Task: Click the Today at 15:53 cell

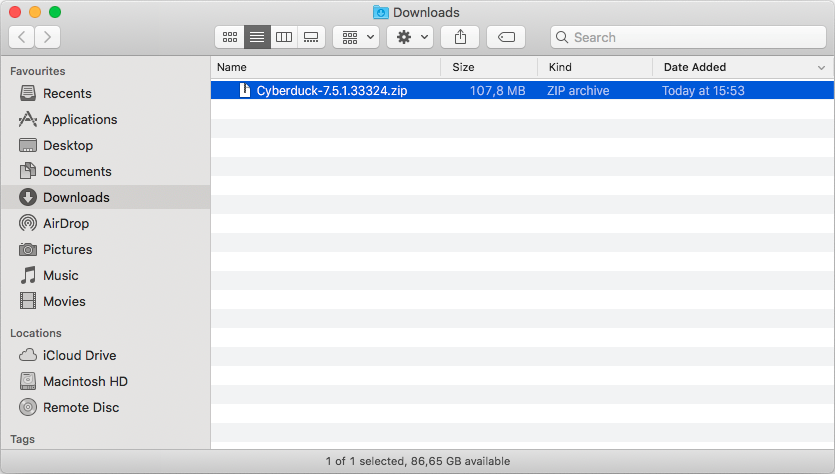Action: point(703,91)
